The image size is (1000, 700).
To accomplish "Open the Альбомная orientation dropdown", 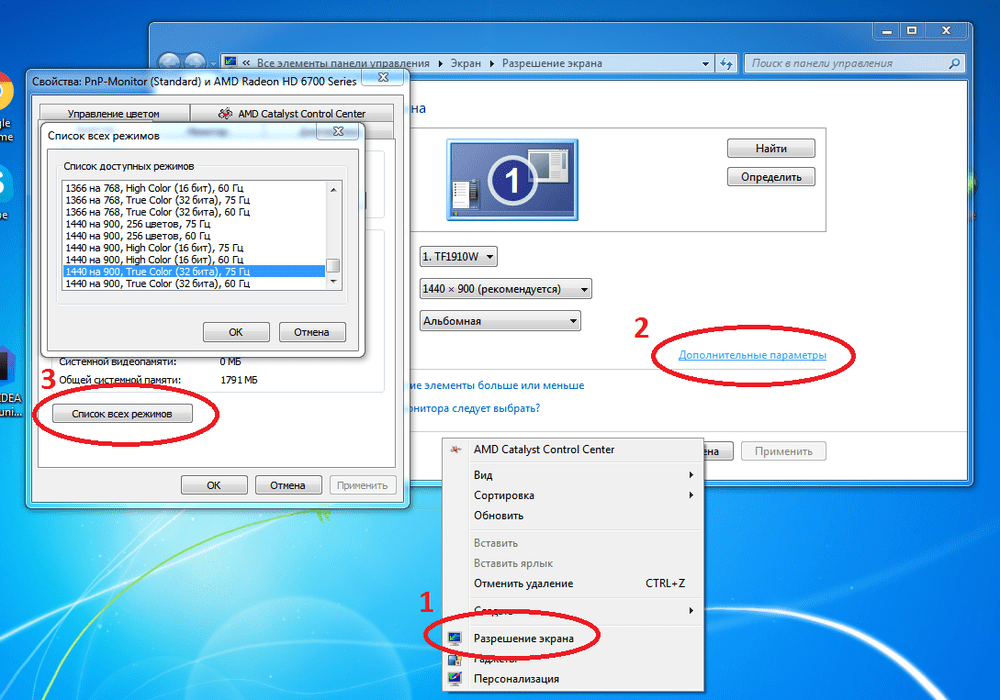I will [500, 321].
